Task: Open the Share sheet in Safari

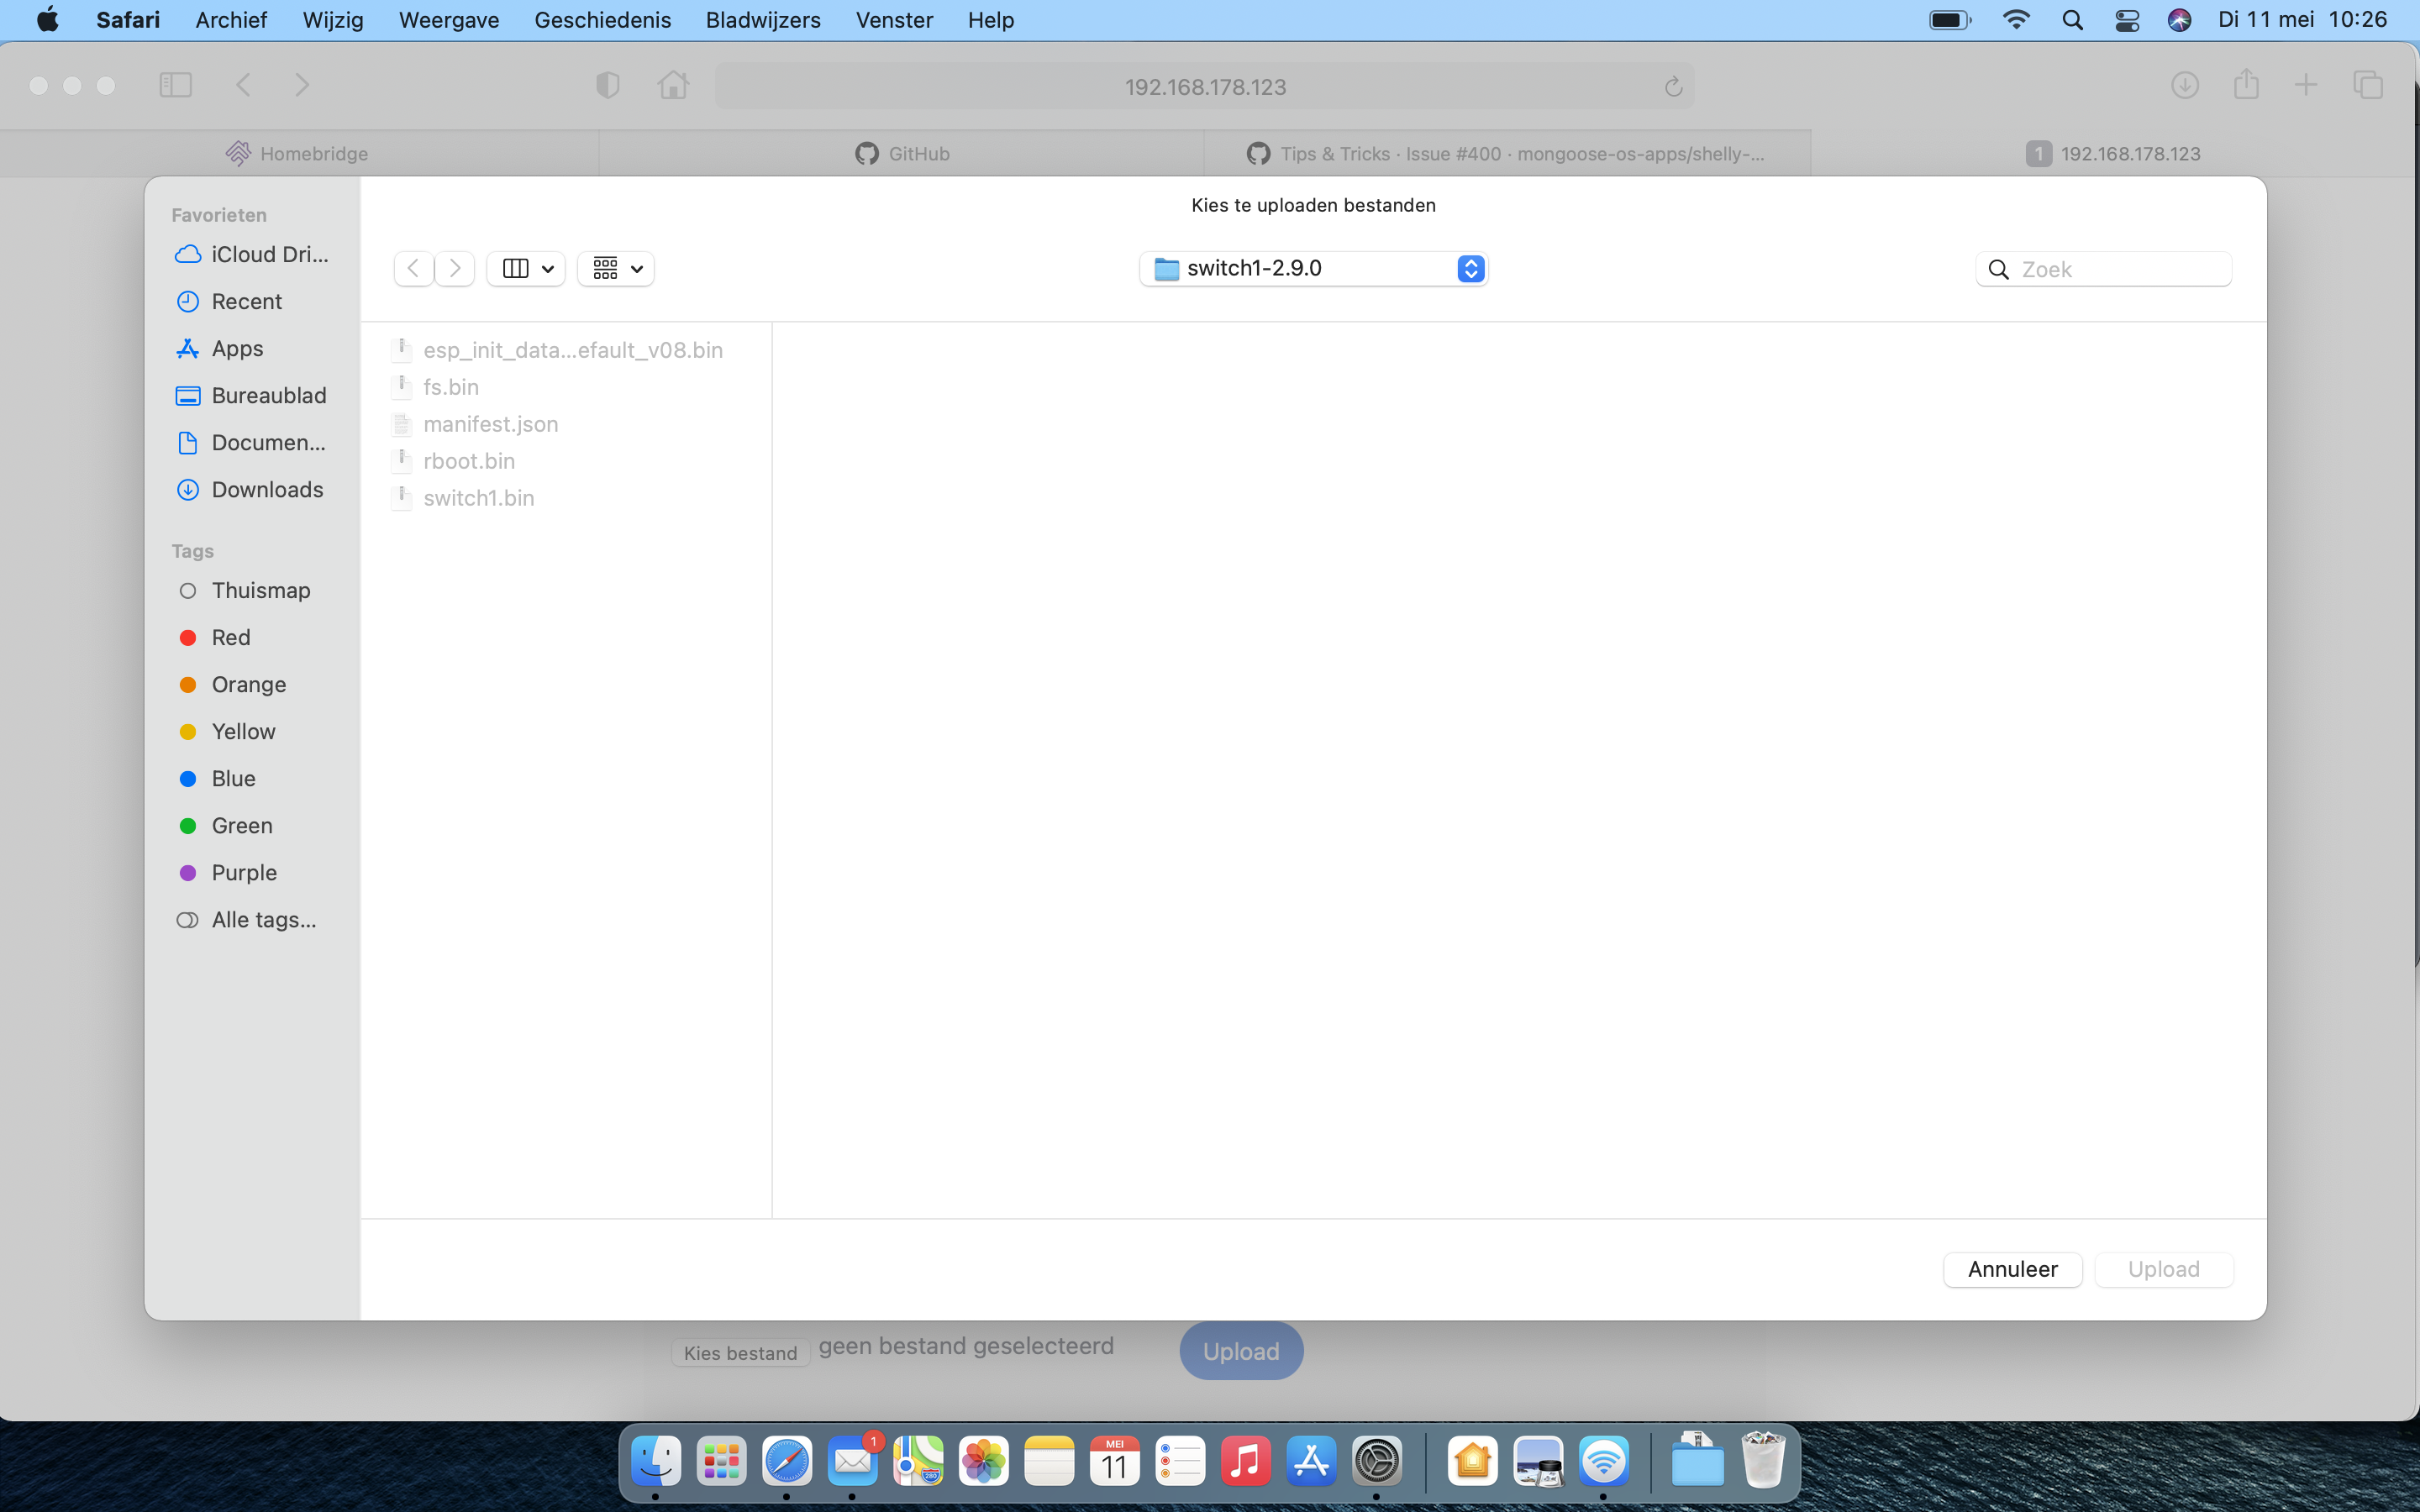Action: [x=2246, y=85]
